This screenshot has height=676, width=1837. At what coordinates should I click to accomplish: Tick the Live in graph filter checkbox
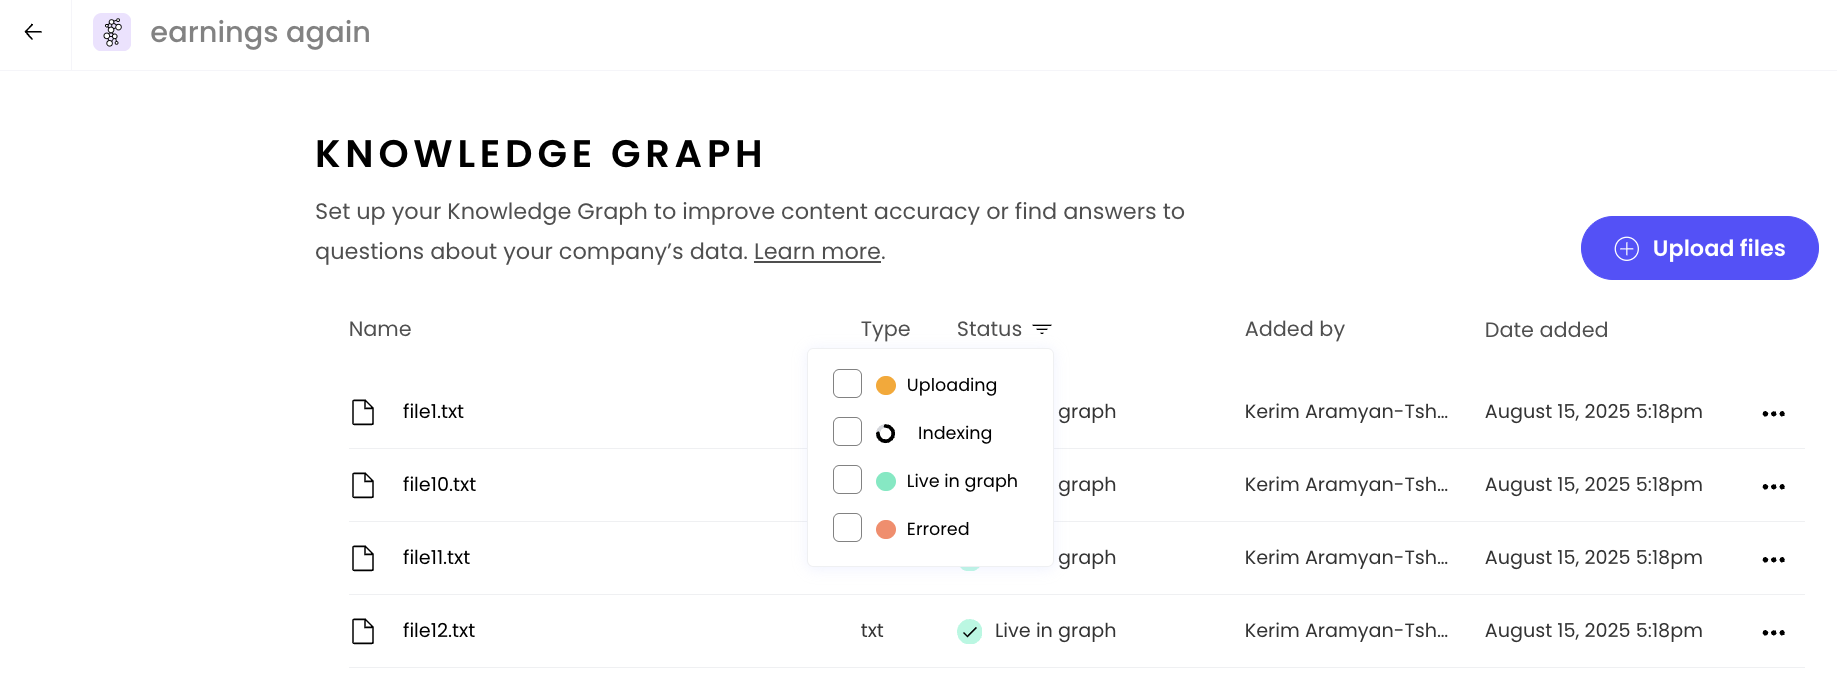(x=847, y=480)
